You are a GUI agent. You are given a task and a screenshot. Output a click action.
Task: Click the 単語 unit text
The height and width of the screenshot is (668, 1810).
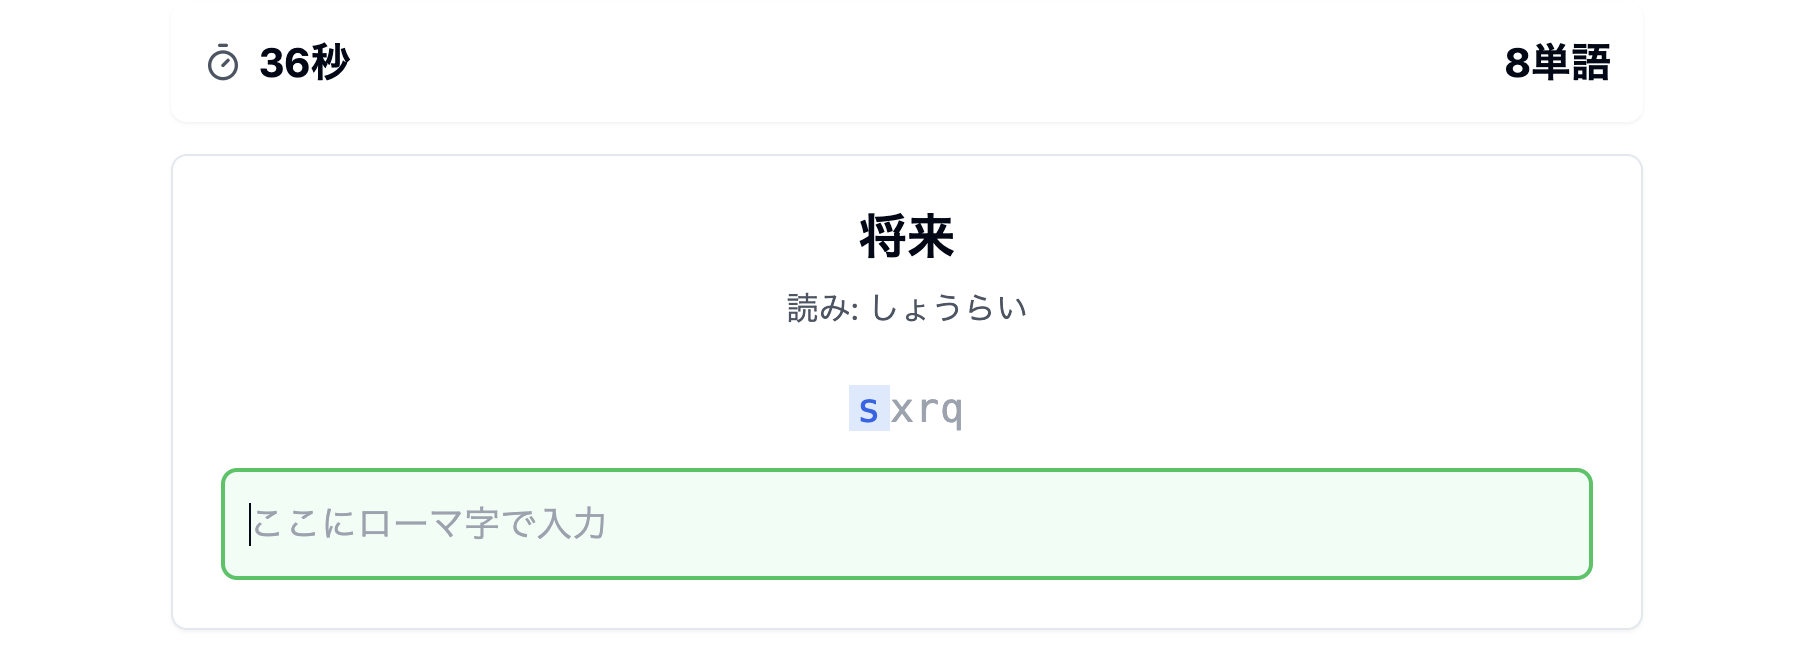pos(1571,63)
